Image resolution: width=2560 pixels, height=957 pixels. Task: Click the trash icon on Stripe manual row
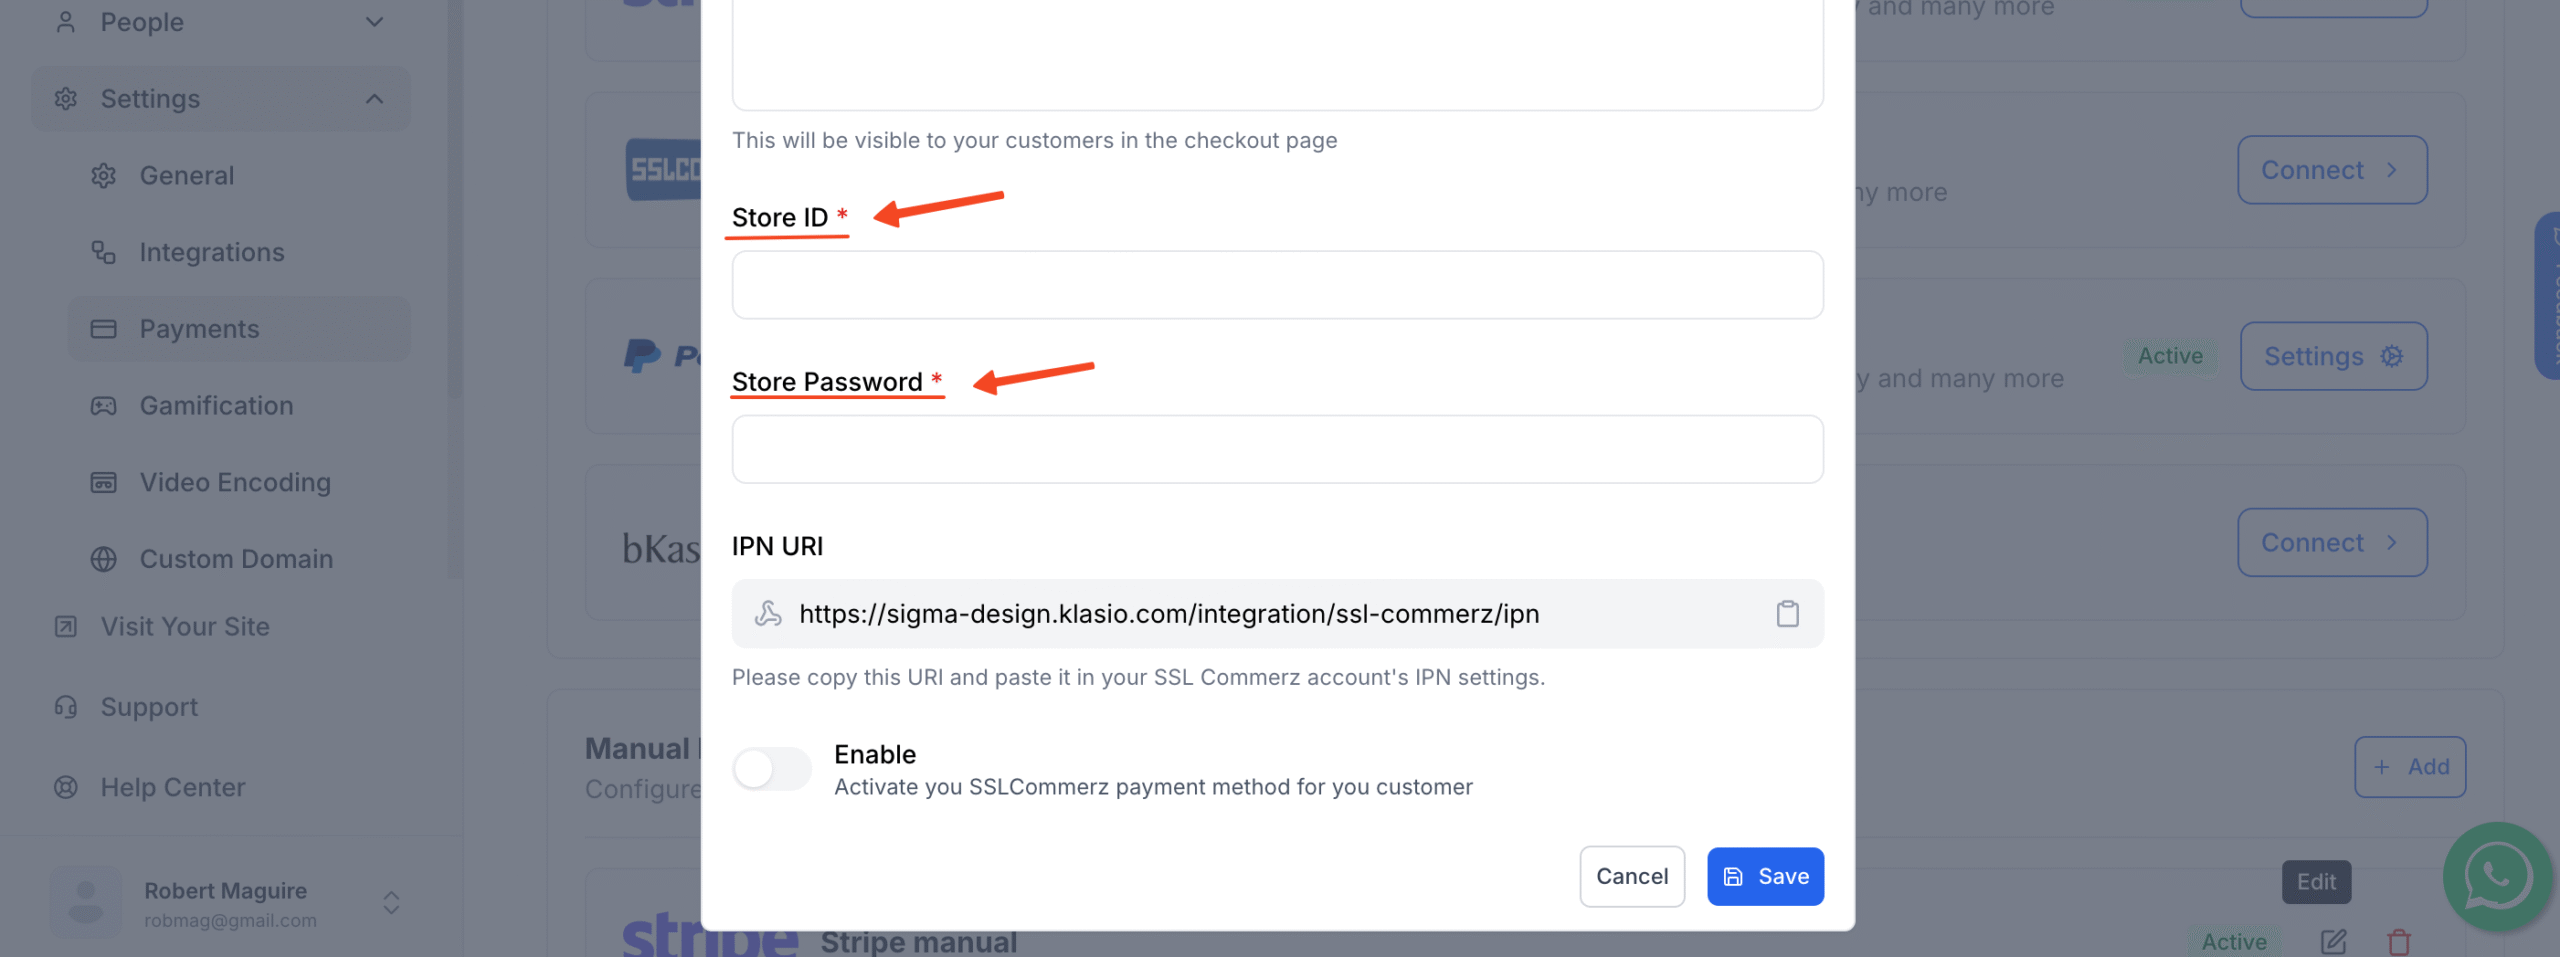click(x=2400, y=941)
